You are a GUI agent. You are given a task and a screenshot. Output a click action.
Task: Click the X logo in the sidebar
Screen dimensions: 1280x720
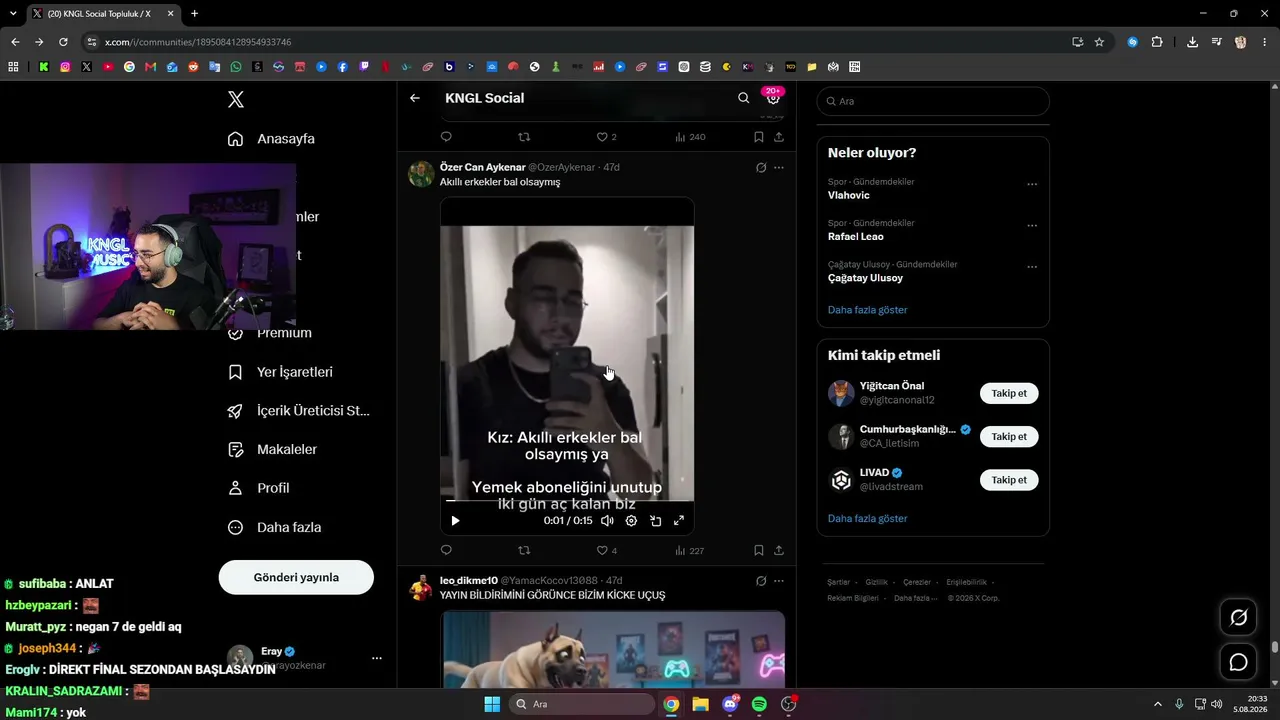236,99
